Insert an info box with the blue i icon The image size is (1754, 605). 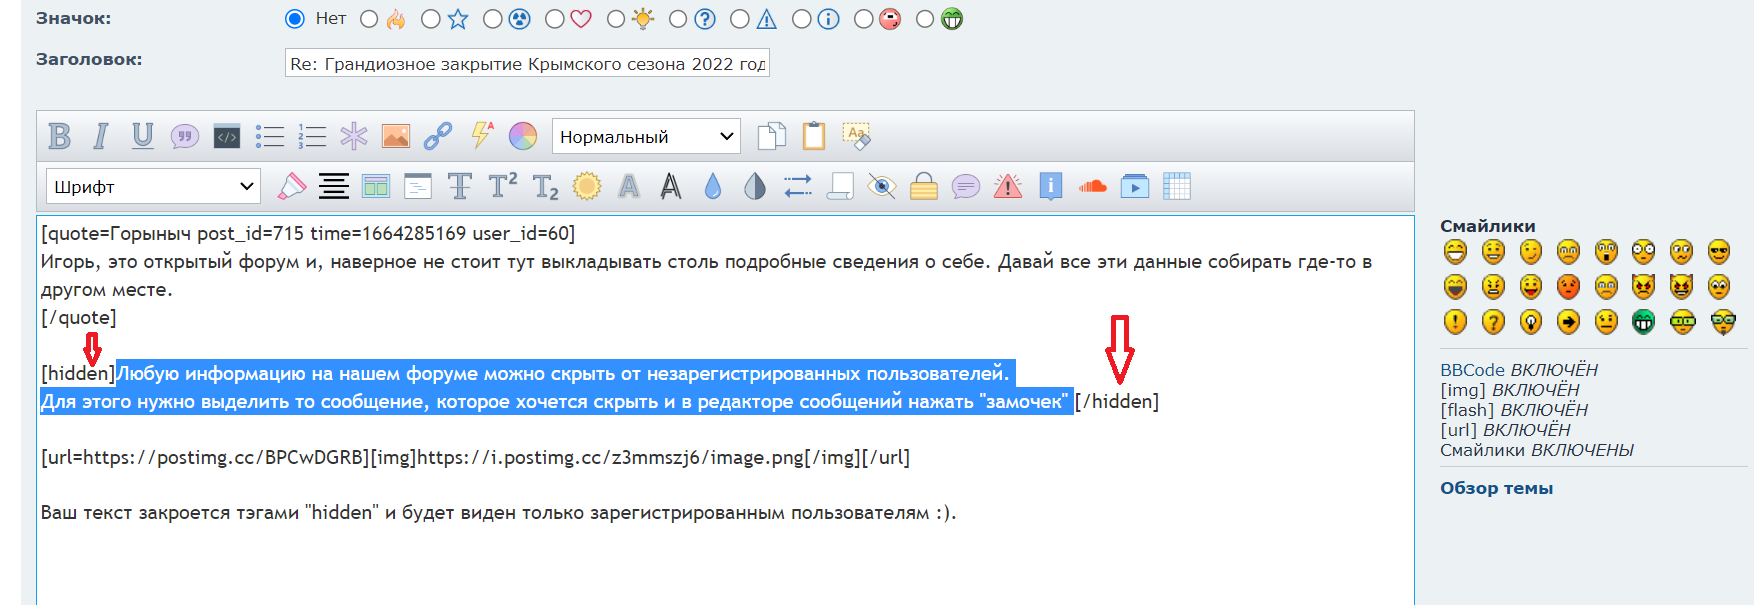pyautogui.click(x=1050, y=186)
